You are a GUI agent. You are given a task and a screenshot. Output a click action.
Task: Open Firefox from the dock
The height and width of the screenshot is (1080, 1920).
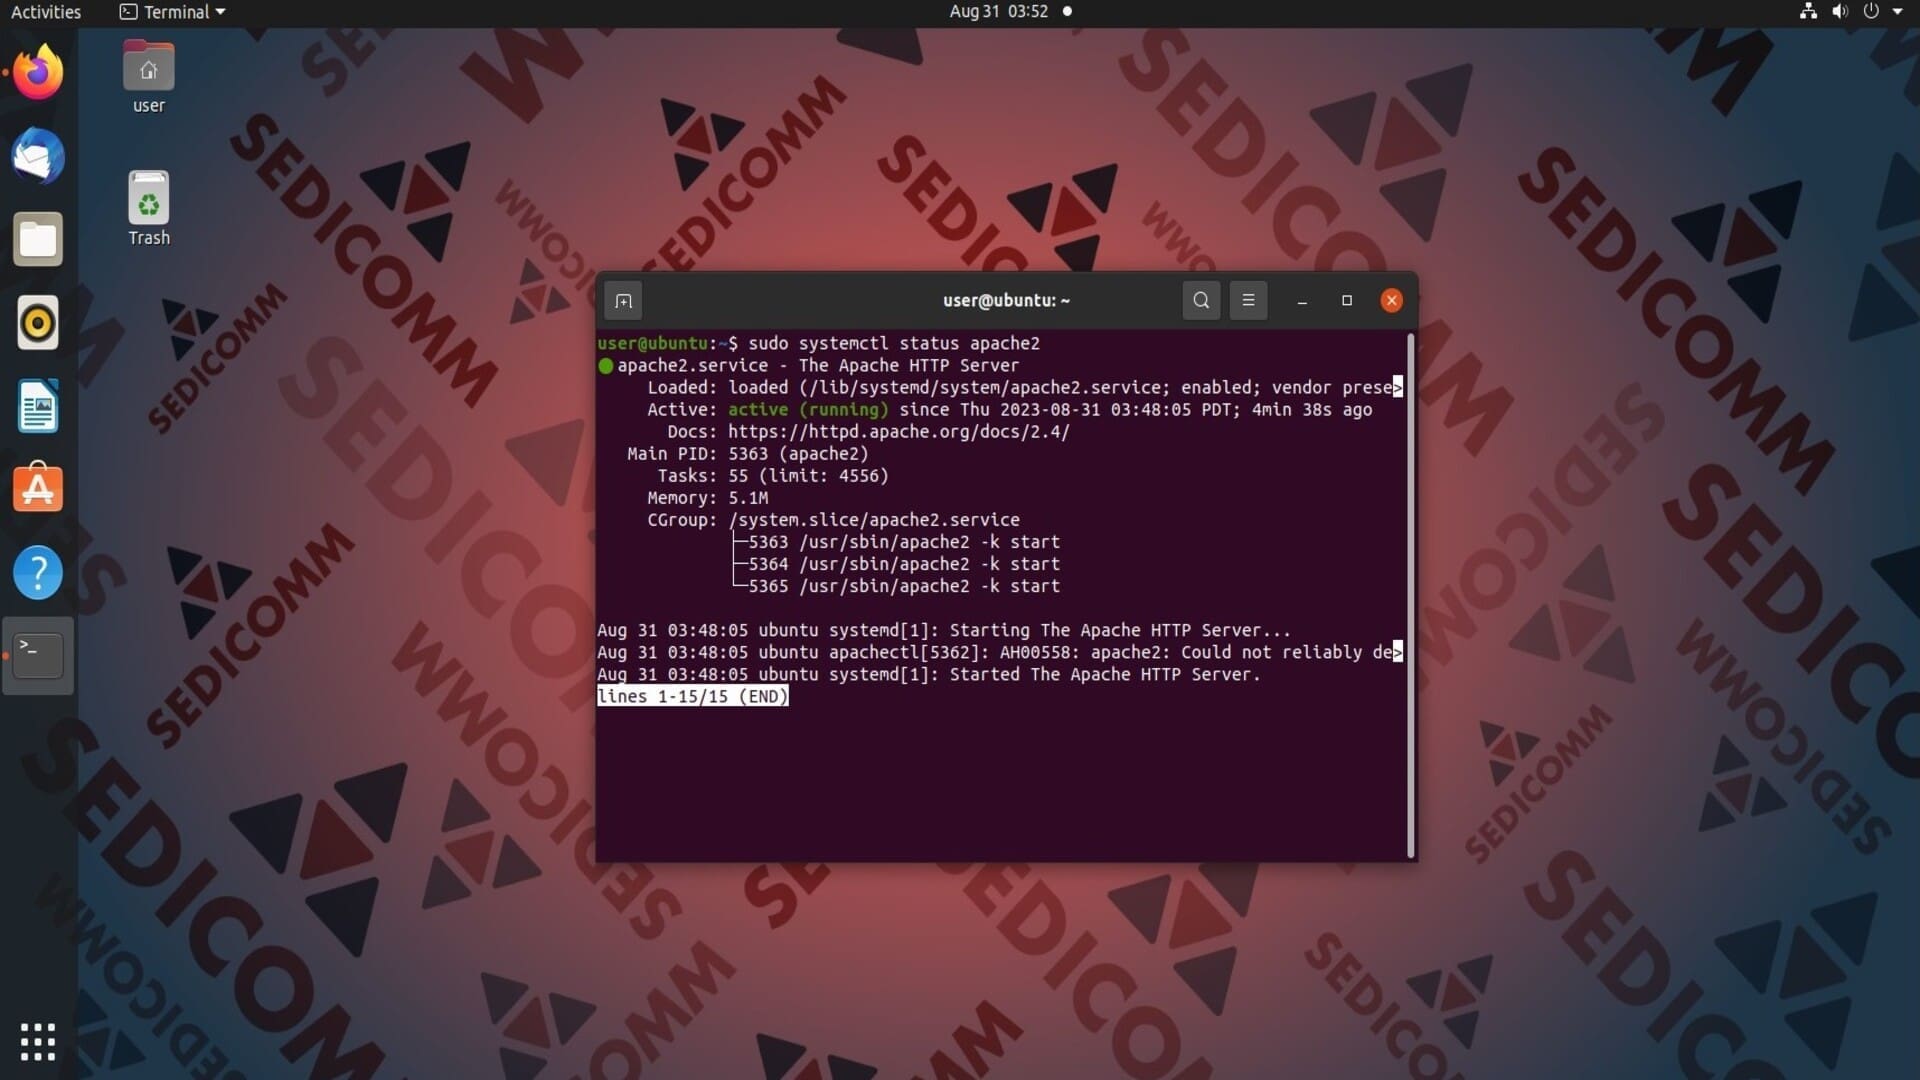coord(38,72)
